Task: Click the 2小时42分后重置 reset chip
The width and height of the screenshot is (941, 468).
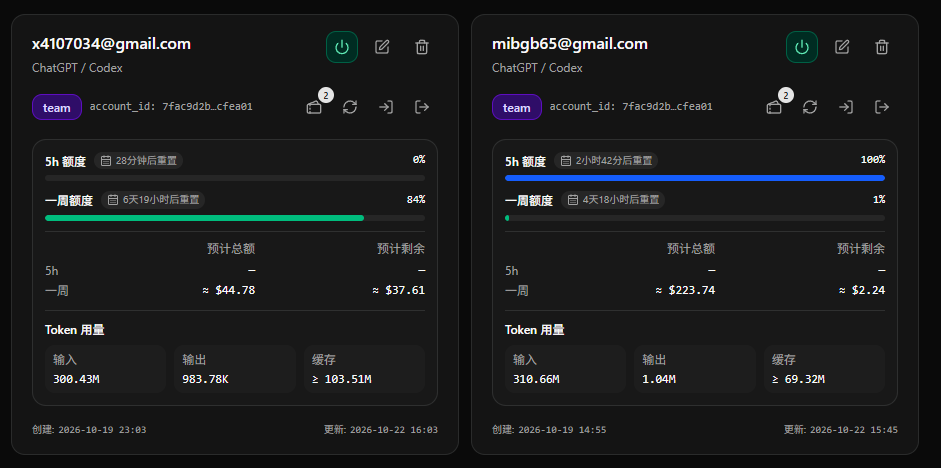Action: [606, 161]
